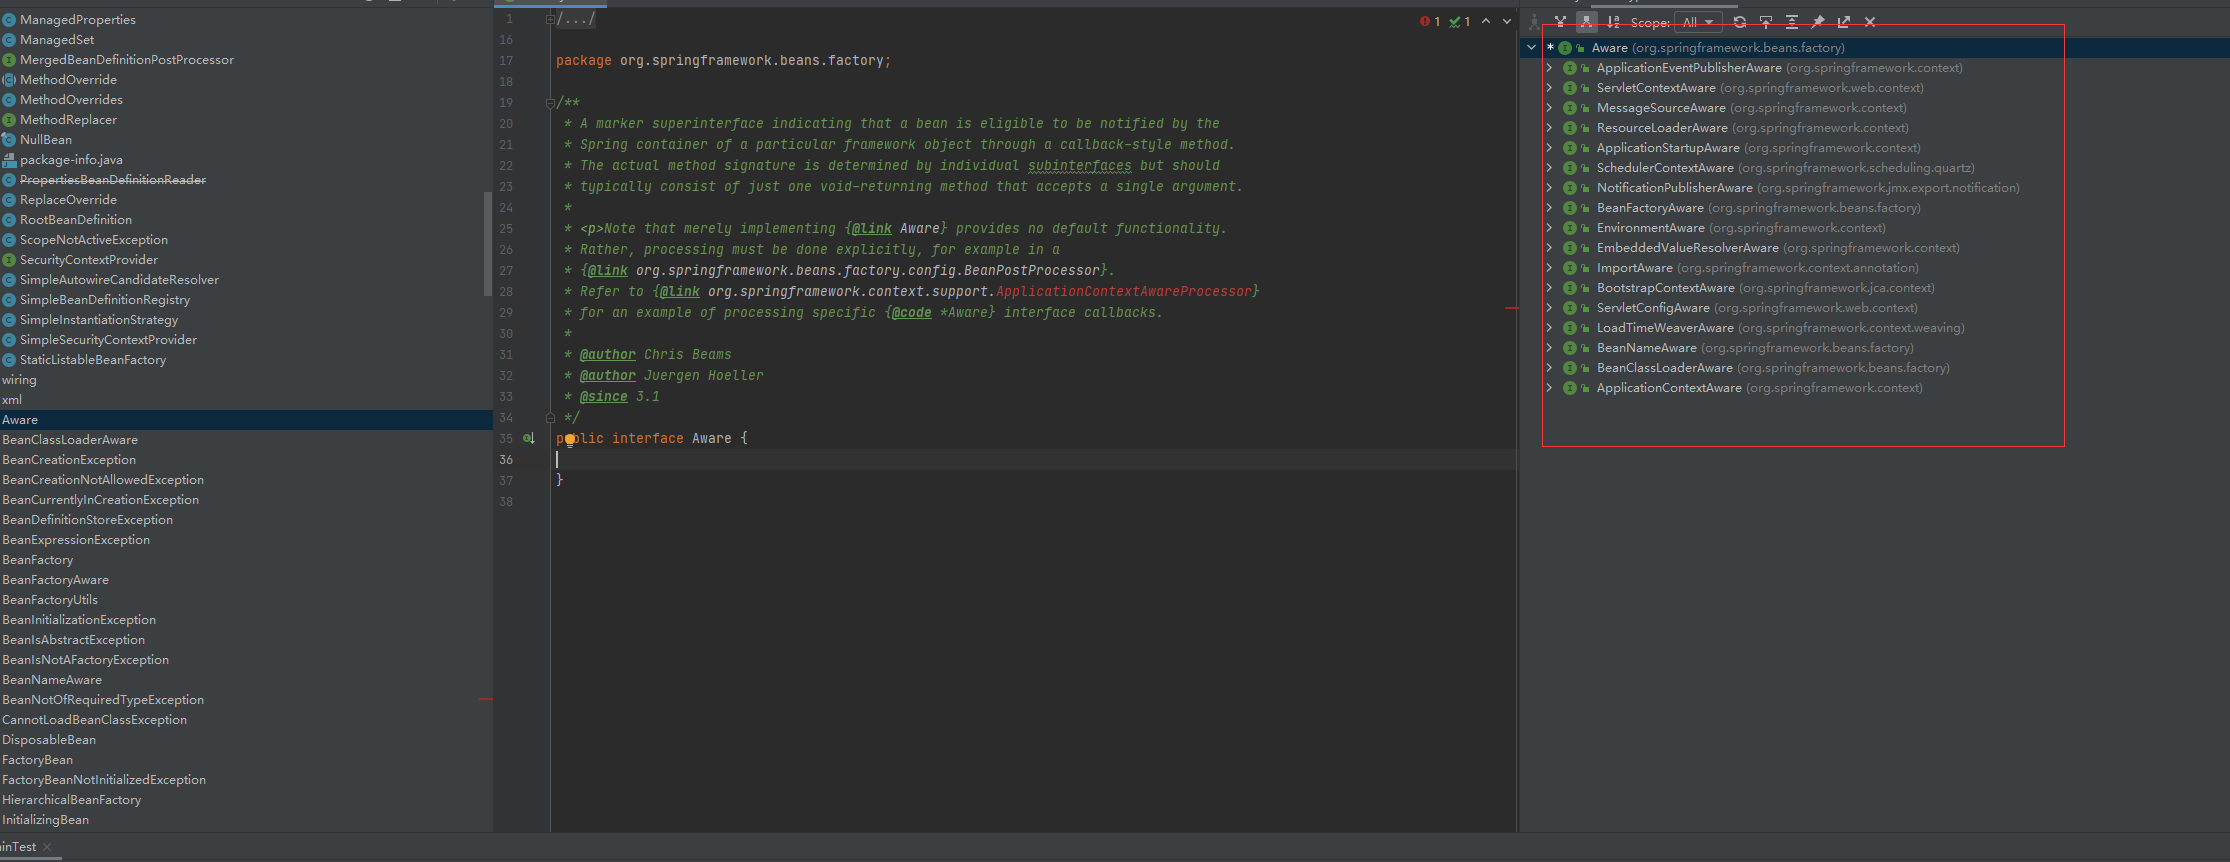The height and width of the screenshot is (862, 2230).
Task: Open the Scope dropdown set to All
Action: point(1699,22)
